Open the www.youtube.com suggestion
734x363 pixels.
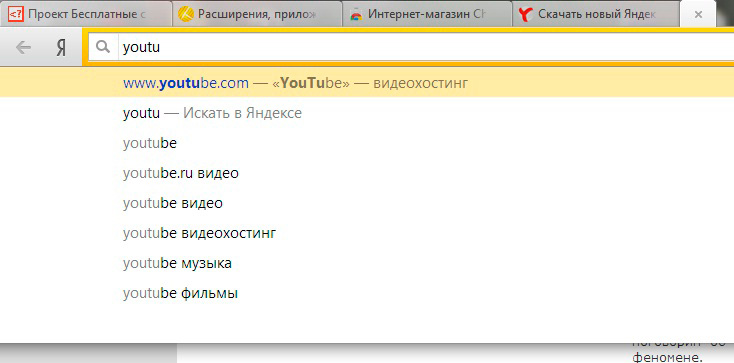pos(367,83)
